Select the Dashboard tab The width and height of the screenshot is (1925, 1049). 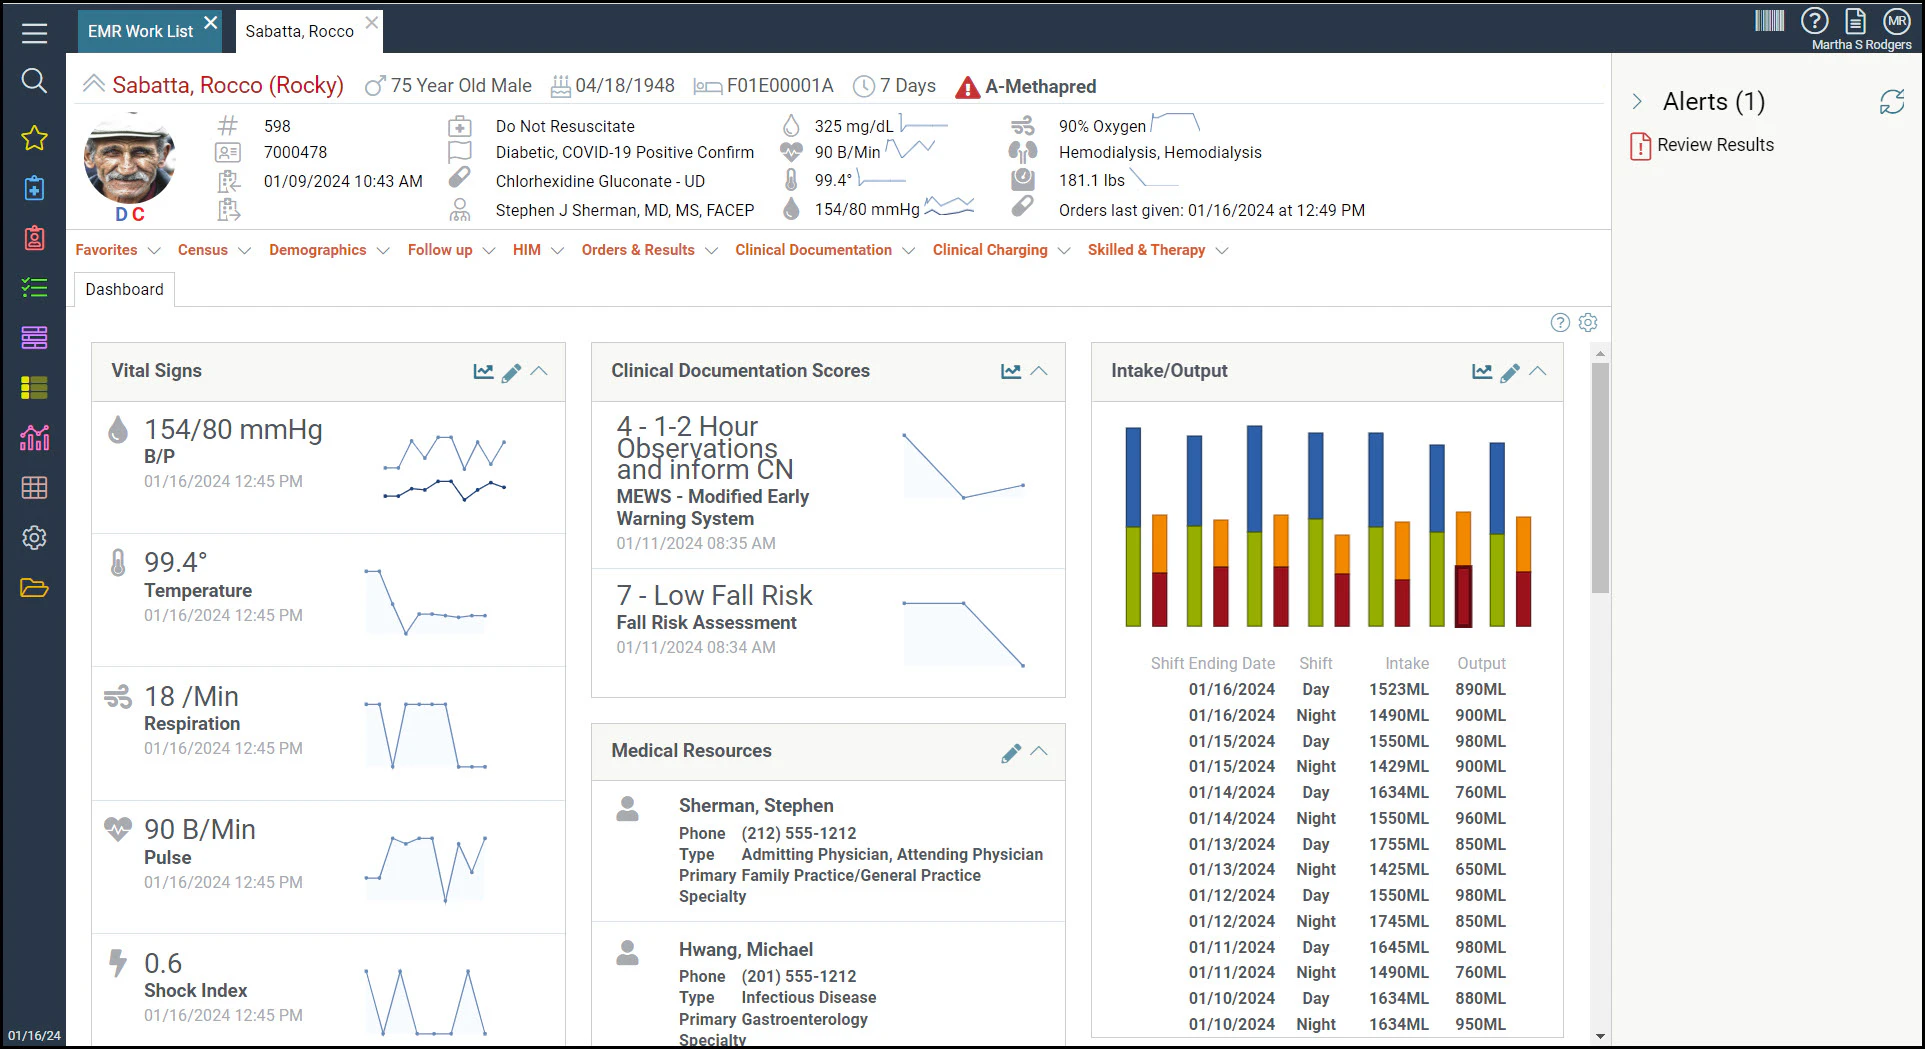[x=124, y=290]
